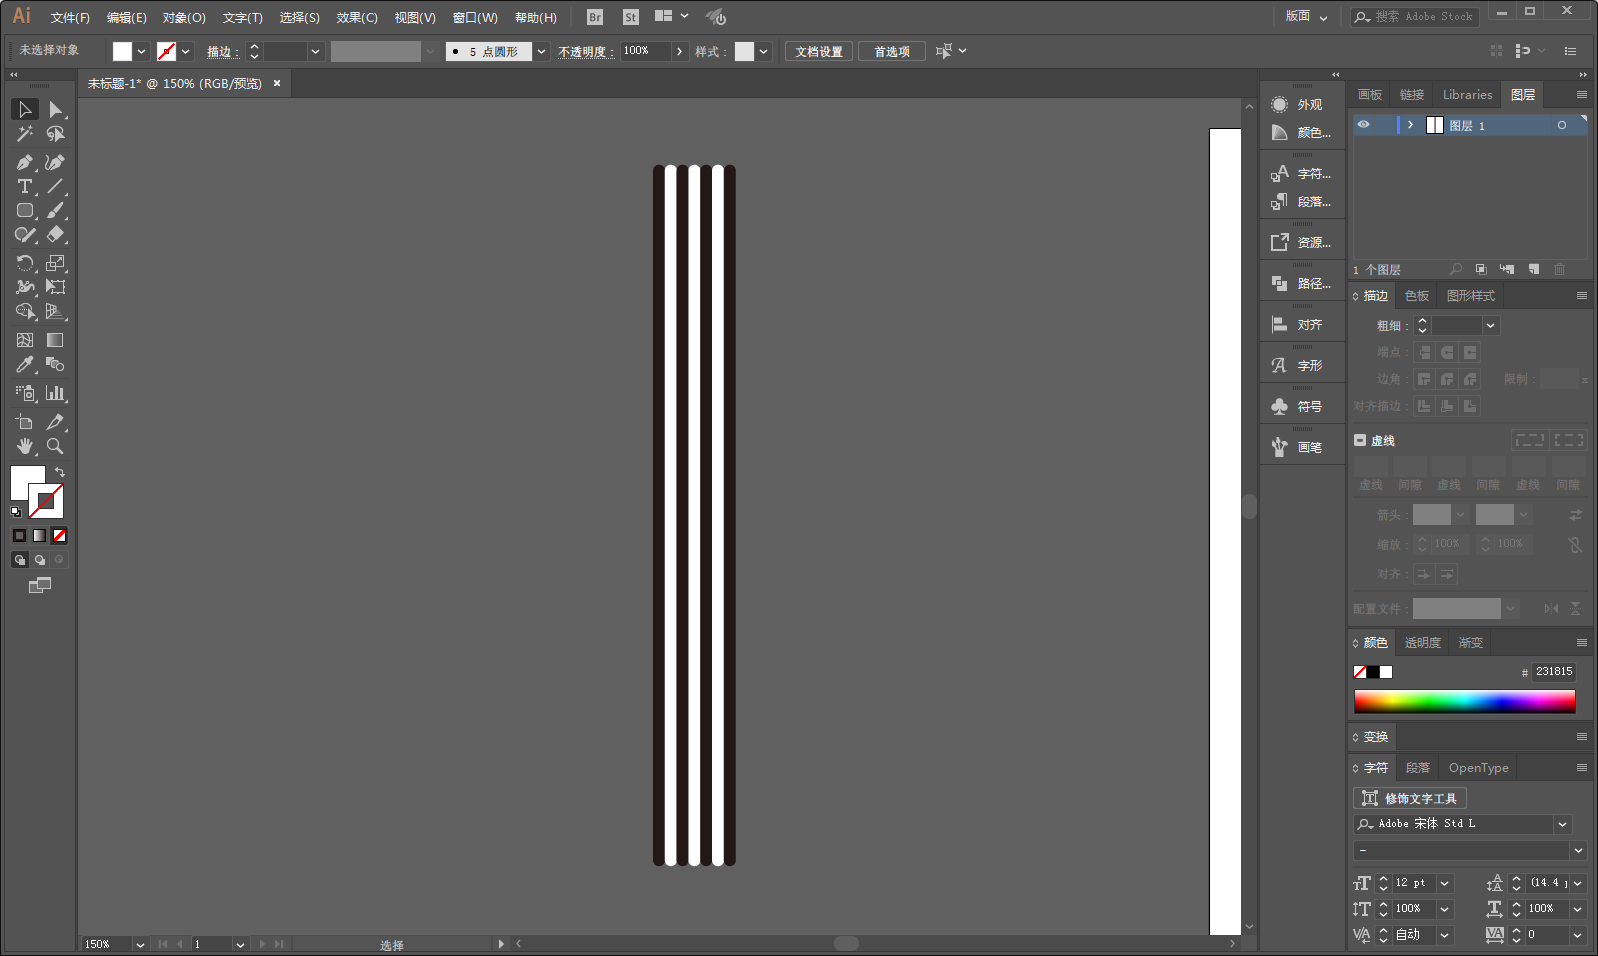1598x956 pixels.
Task: Open the 样式 style dropdown
Action: click(764, 51)
